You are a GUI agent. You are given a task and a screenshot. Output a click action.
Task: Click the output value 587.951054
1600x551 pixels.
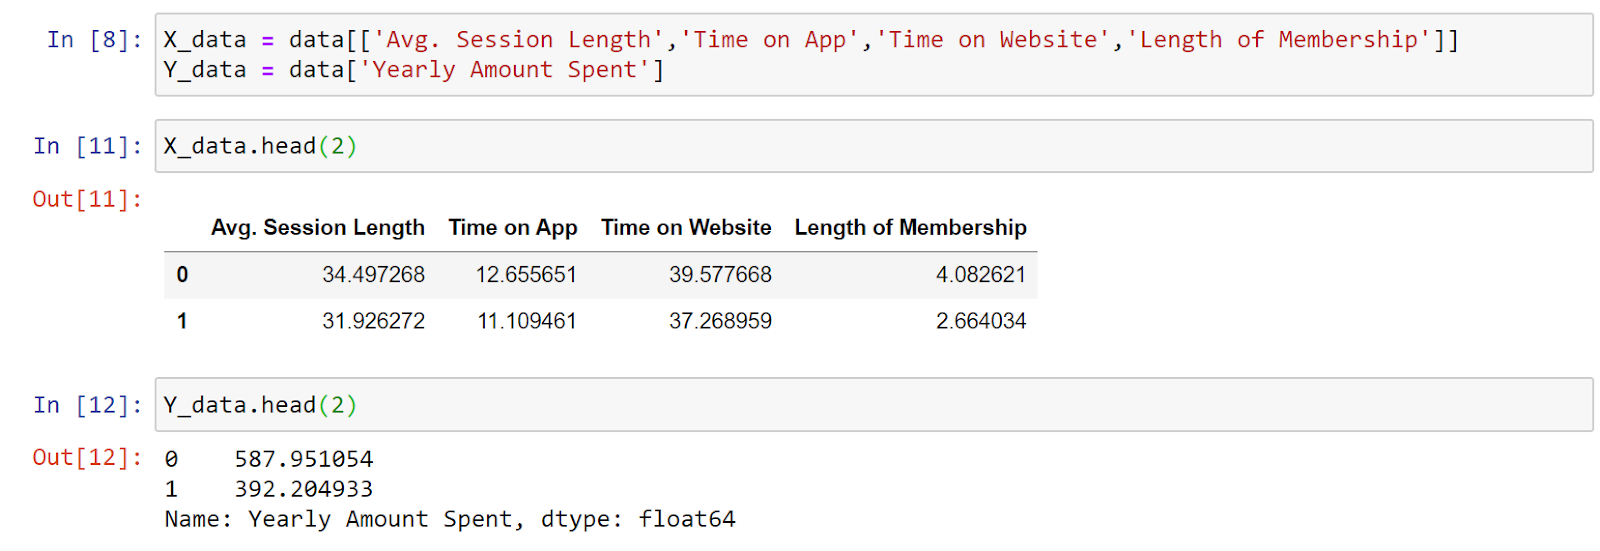pyautogui.click(x=304, y=459)
